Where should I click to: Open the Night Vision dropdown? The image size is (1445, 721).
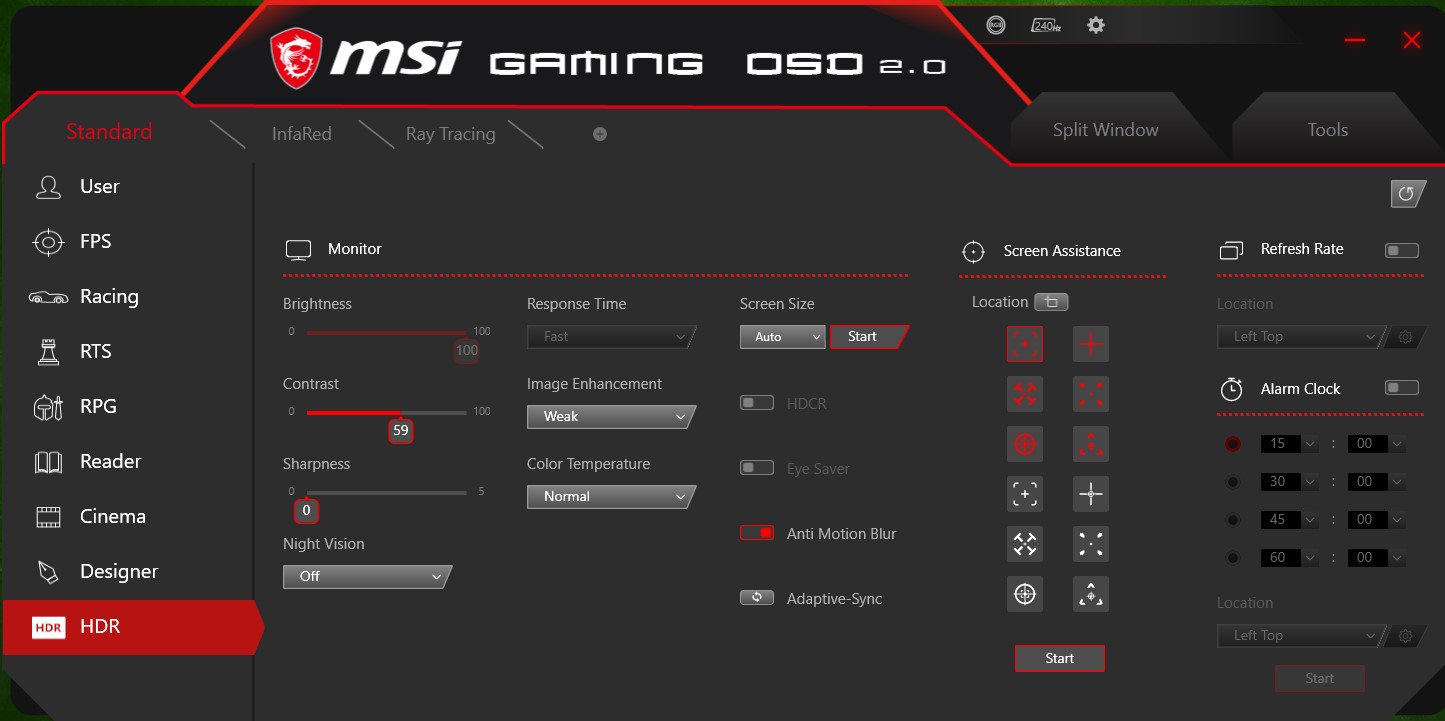[366, 577]
